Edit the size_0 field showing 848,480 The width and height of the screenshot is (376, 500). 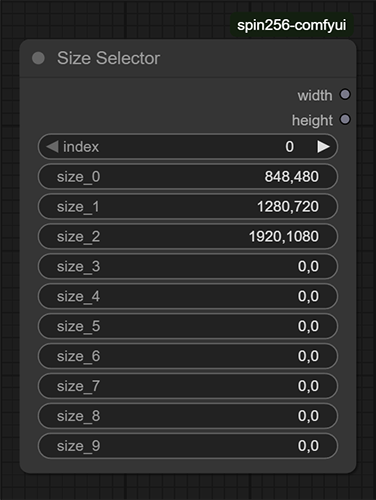[x=188, y=177]
